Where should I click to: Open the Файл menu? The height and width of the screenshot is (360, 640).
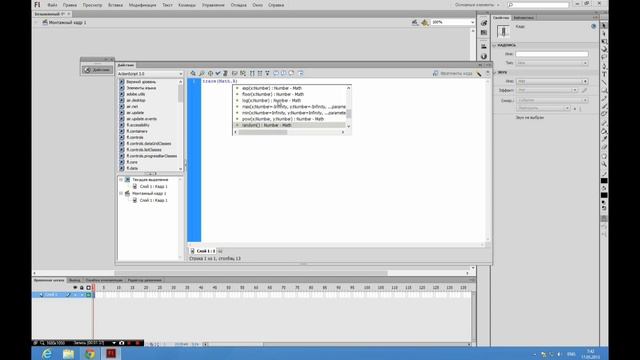52,5
